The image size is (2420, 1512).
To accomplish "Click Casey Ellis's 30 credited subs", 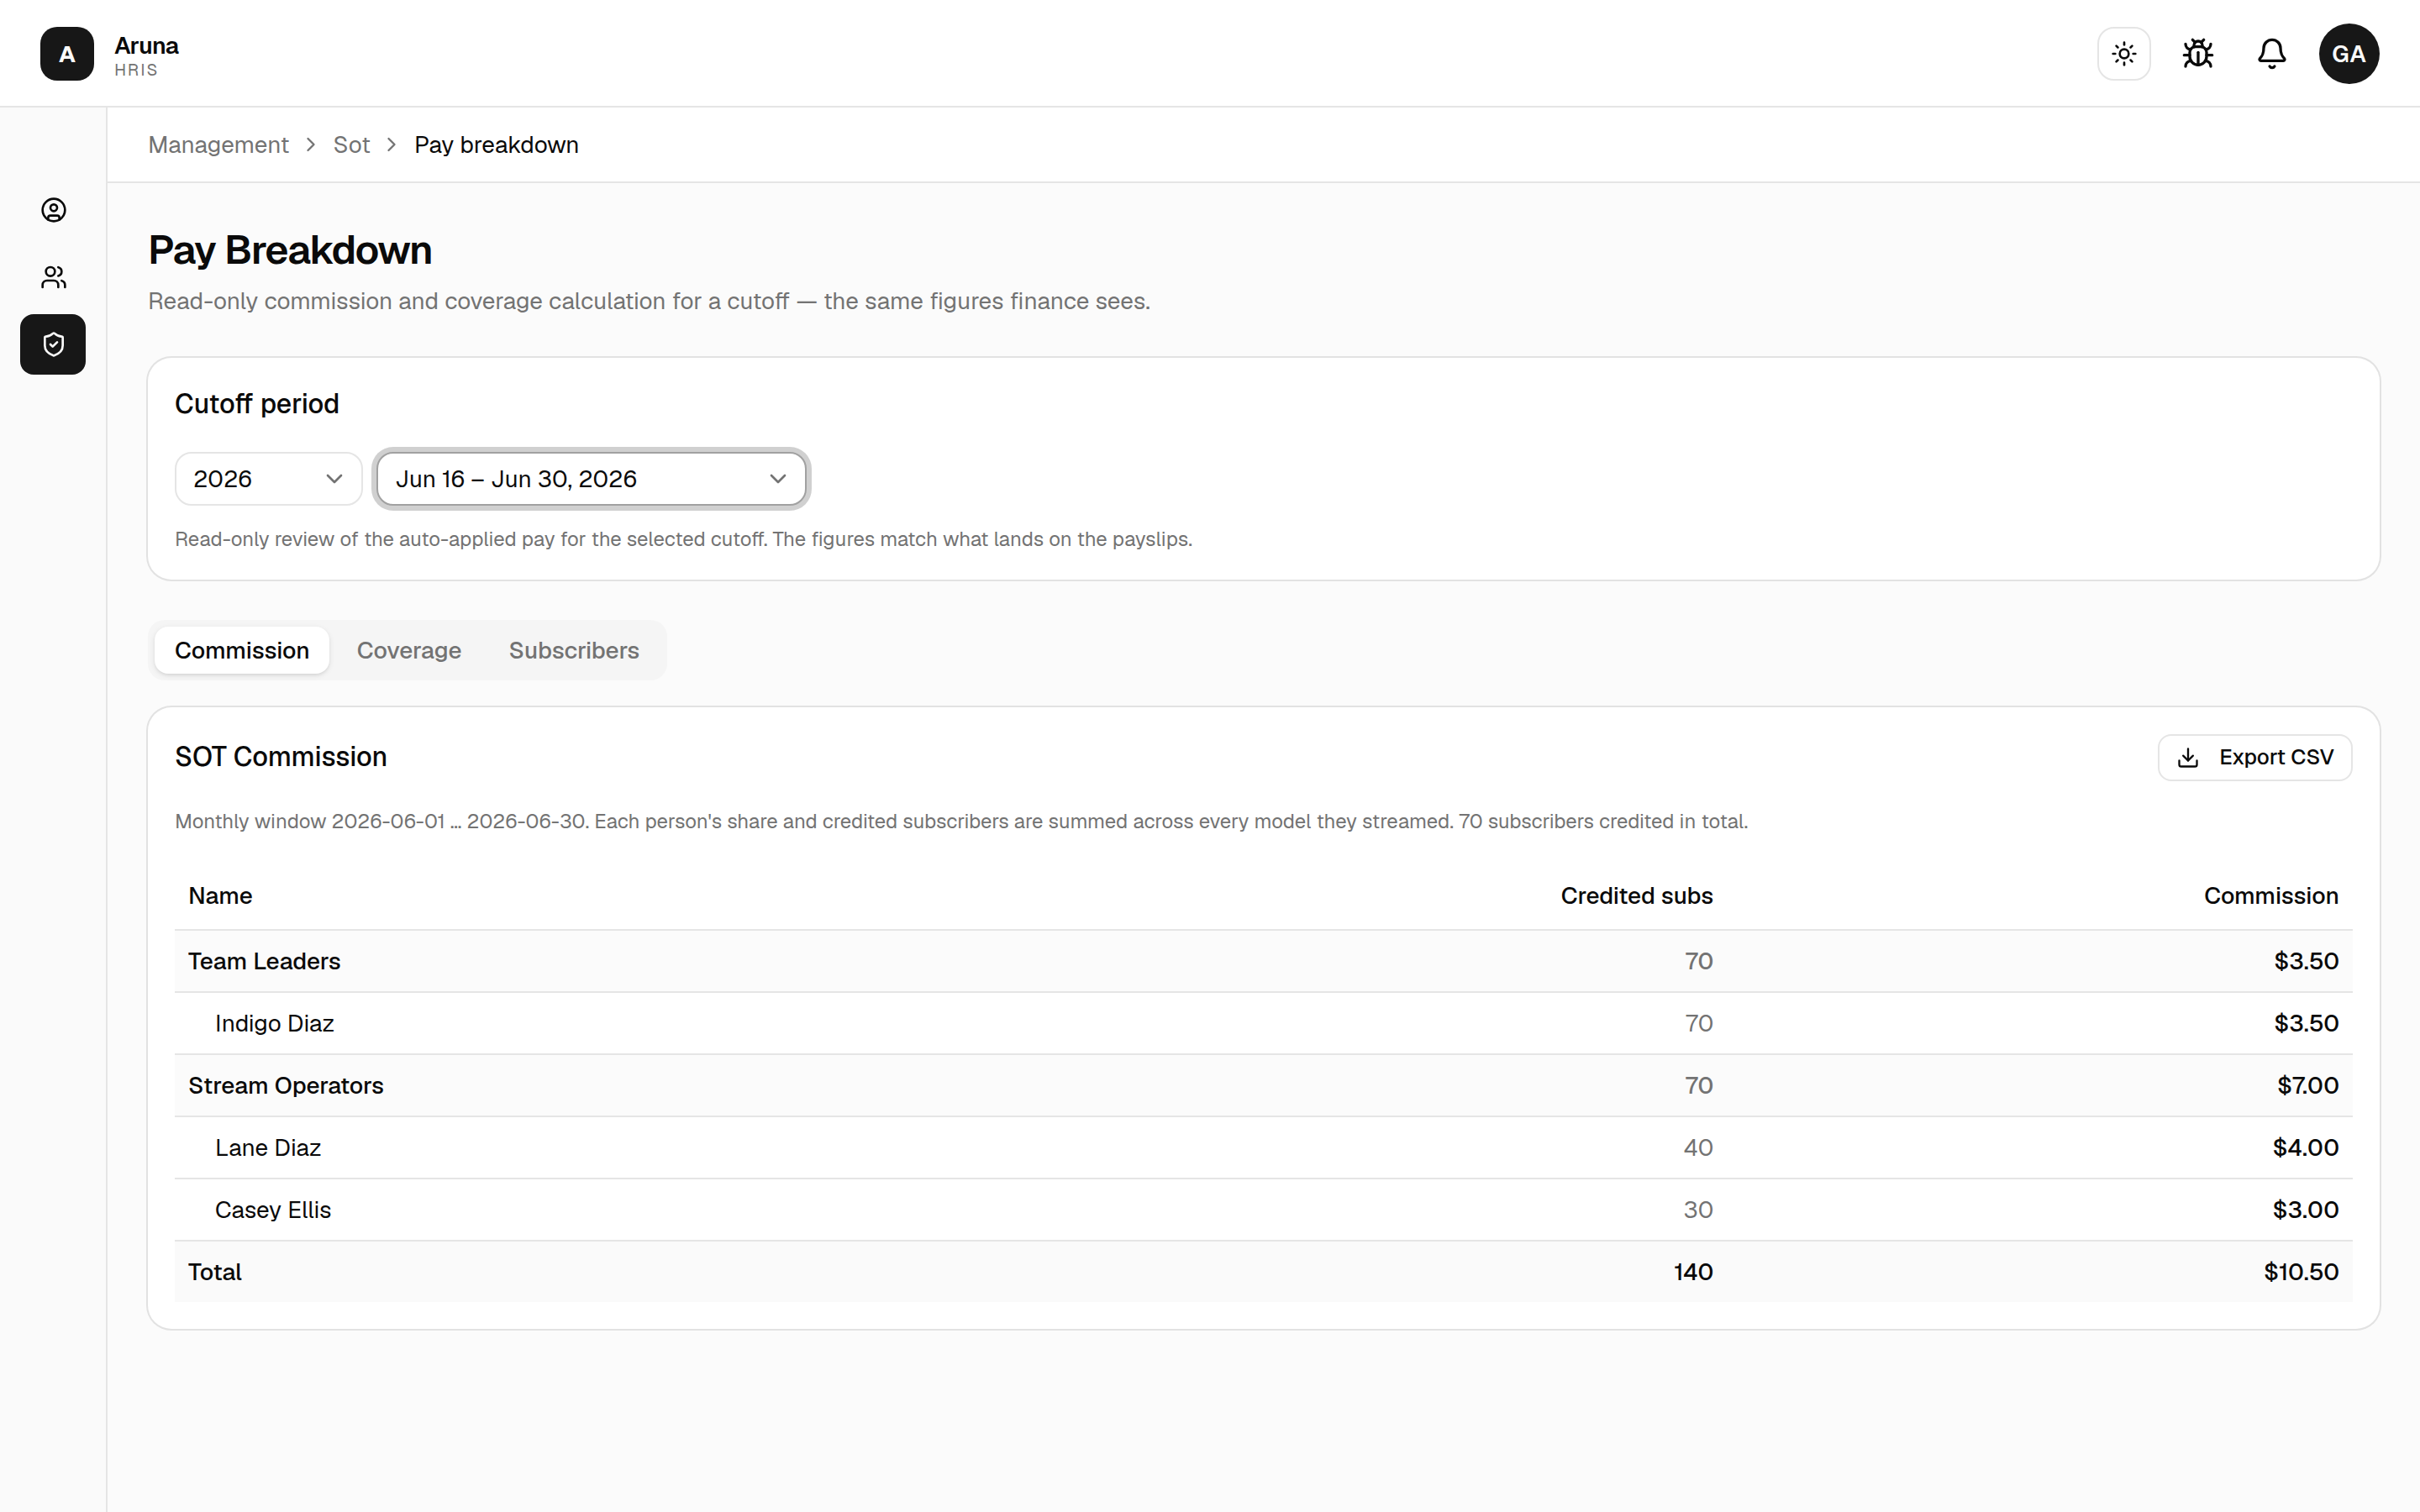I will pyautogui.click(x=1698, y=1209).
